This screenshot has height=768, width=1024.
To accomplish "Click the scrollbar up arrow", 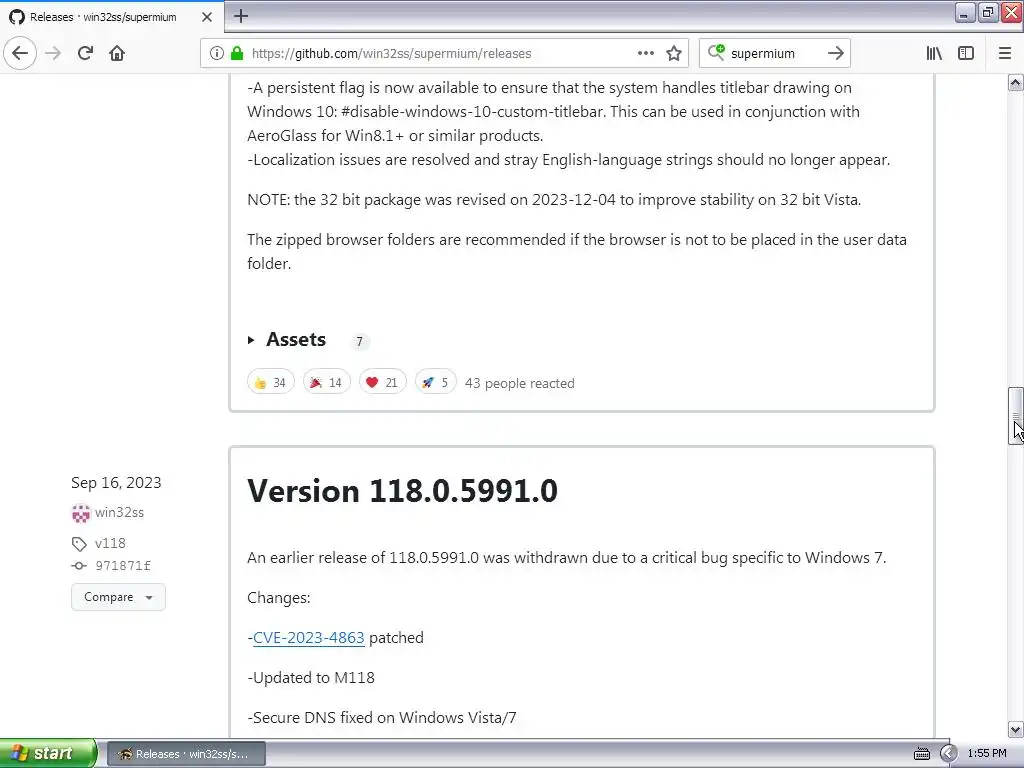I will tap(1016, 82).
